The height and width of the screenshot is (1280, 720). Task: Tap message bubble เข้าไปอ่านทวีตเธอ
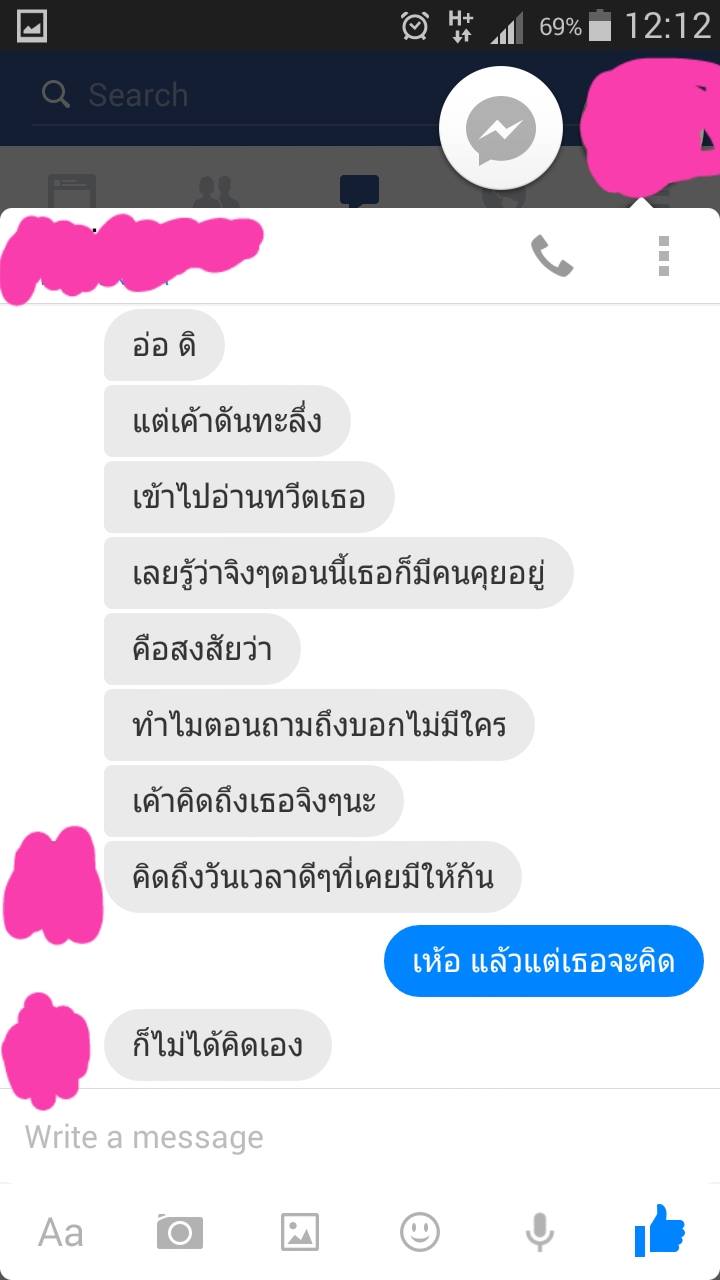point(249,497)
